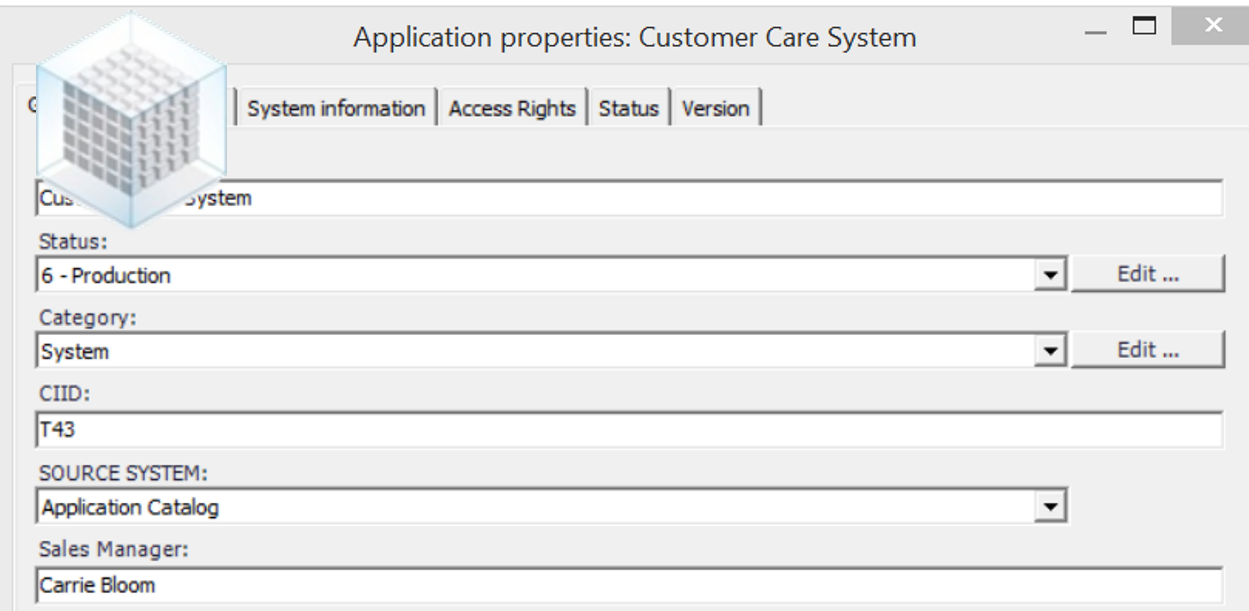The image size is (1249, 611).
Task: Open the Access Rights tab
Action: coord(512,109)
